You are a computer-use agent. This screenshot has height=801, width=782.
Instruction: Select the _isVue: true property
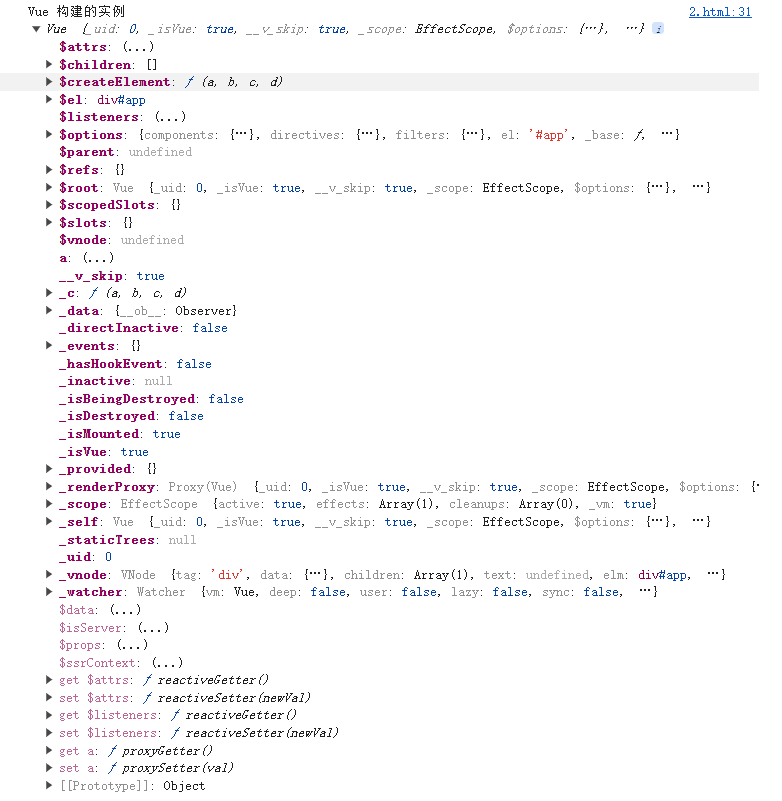[x=104, y=452]
